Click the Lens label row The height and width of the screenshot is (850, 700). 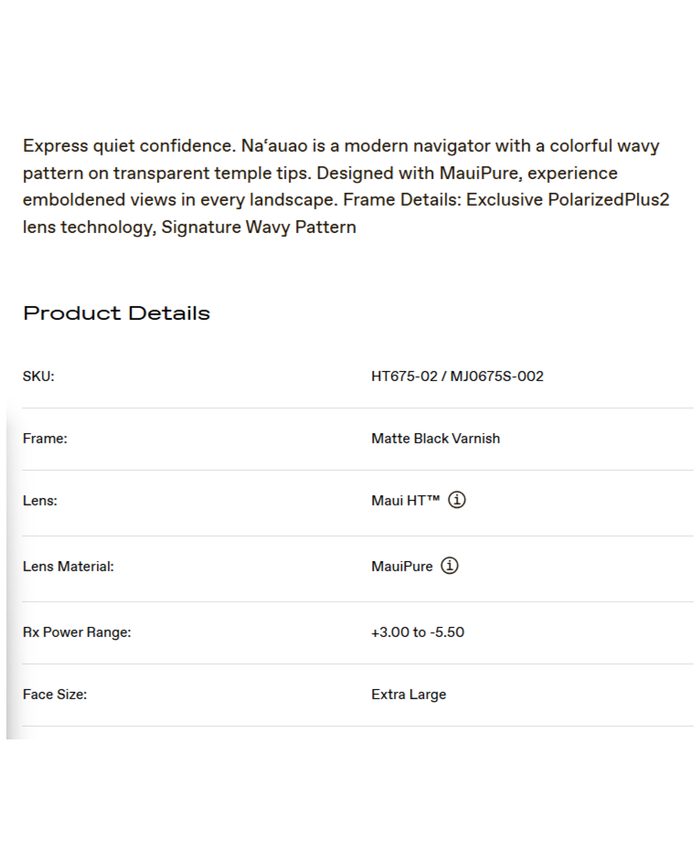(x=40, y=501)
